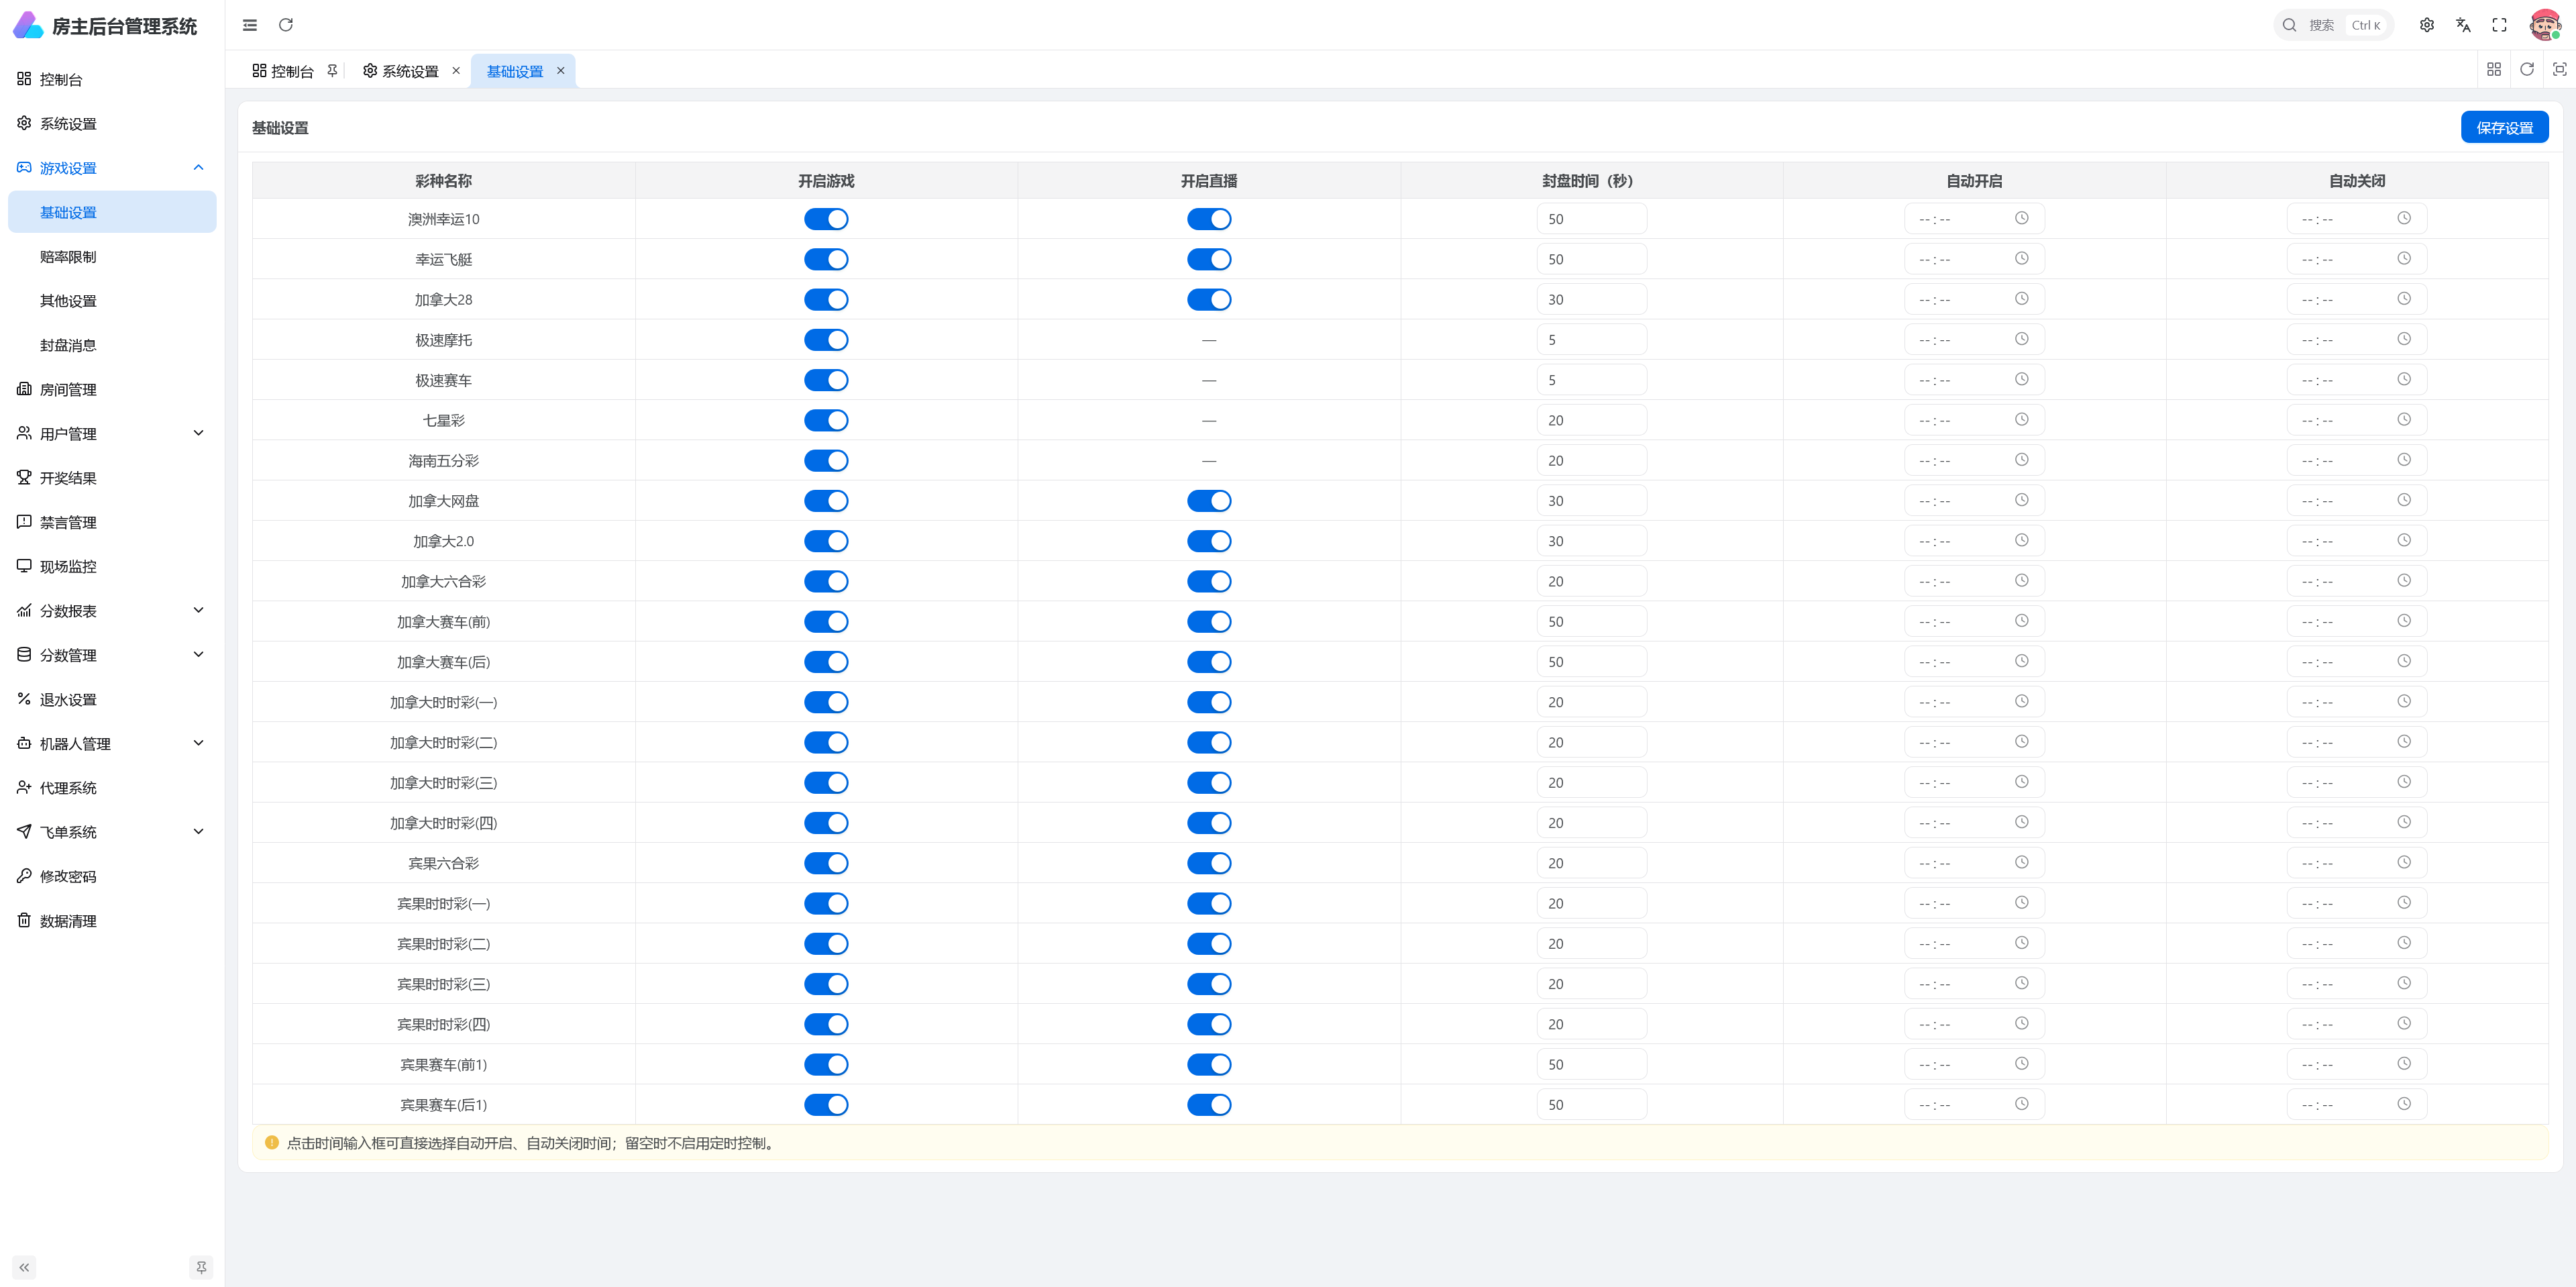Toggle 开启直播 for 幸运飞艇
The width and height of the screenshot is (2576, 1287).
click(1209, 259)
